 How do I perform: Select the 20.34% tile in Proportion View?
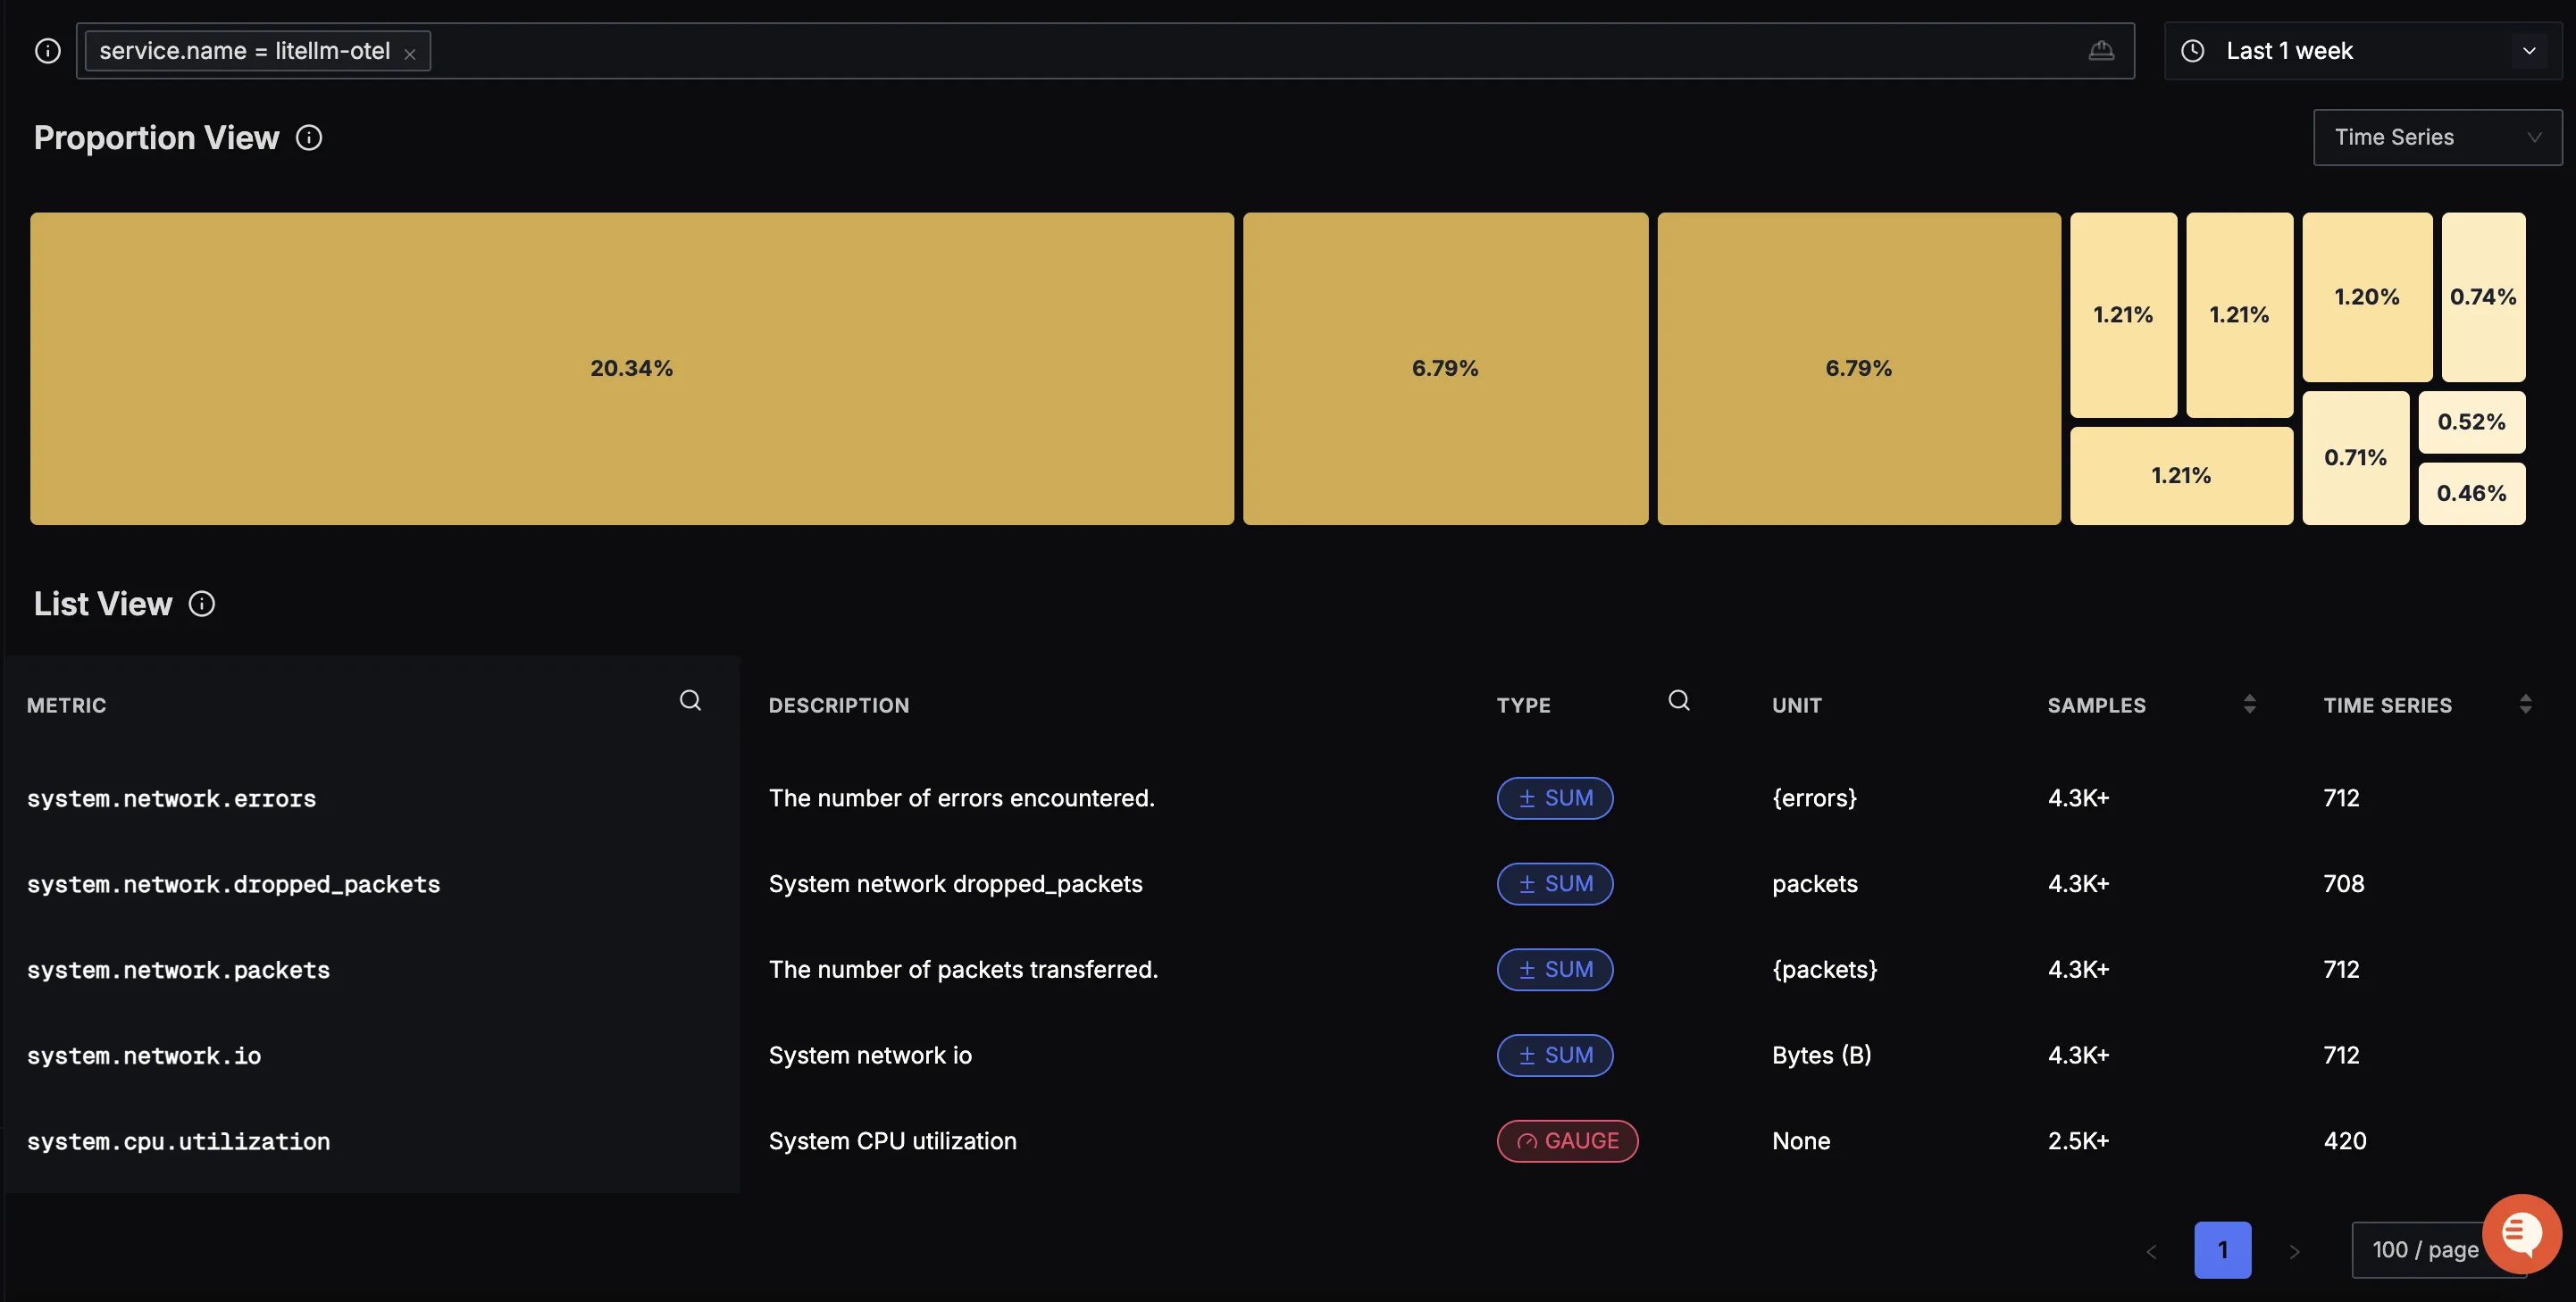pyautogui.click(x=631, y=367)
